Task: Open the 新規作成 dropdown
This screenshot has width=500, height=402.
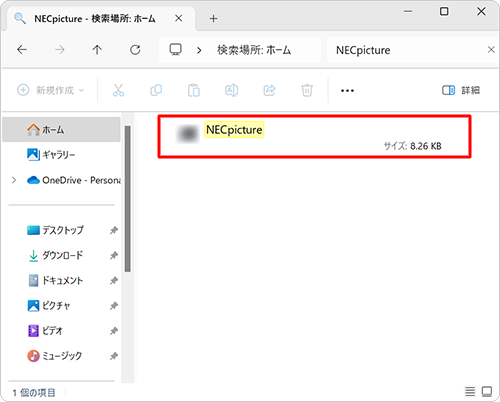Action: 50,90
